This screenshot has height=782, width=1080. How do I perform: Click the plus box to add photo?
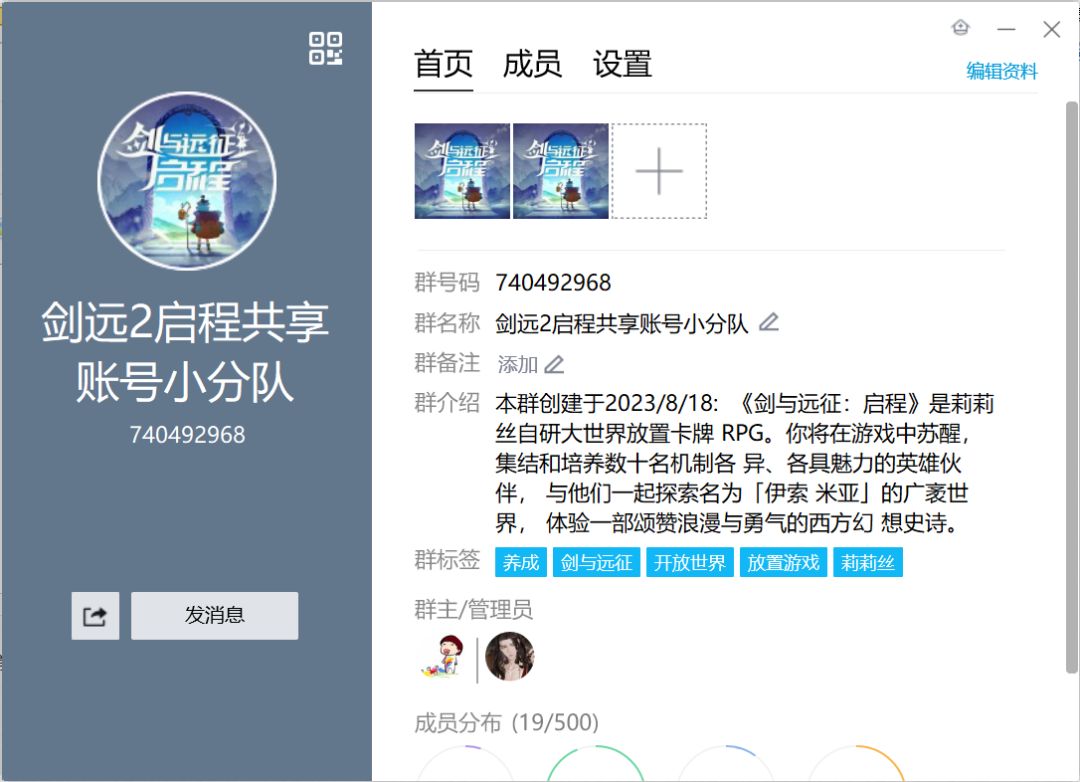pos(659,171)
